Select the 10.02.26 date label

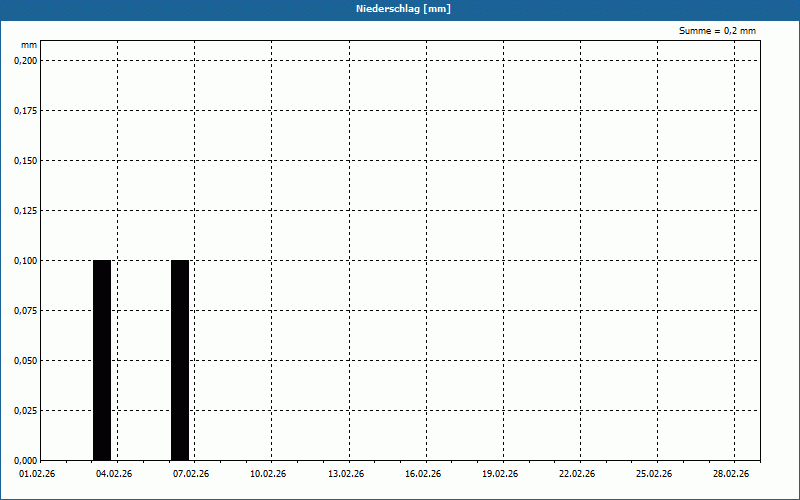tap(268, 474)
